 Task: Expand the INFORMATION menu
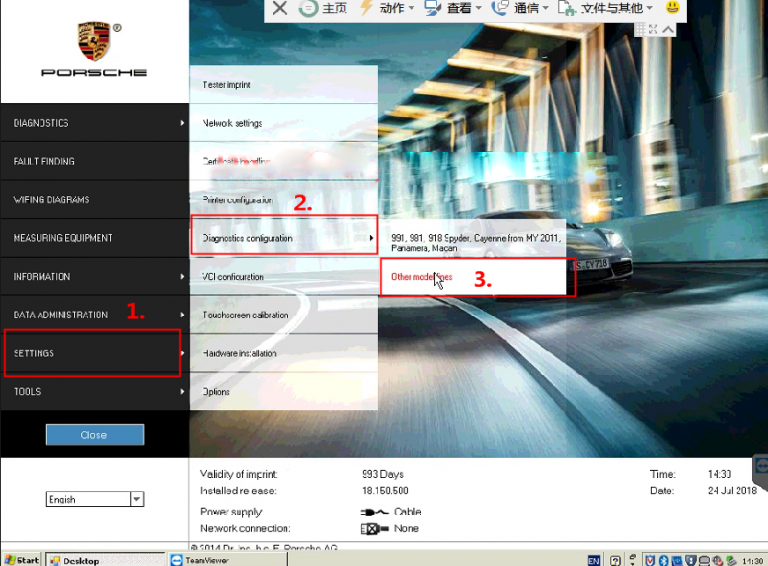point(95,276)
